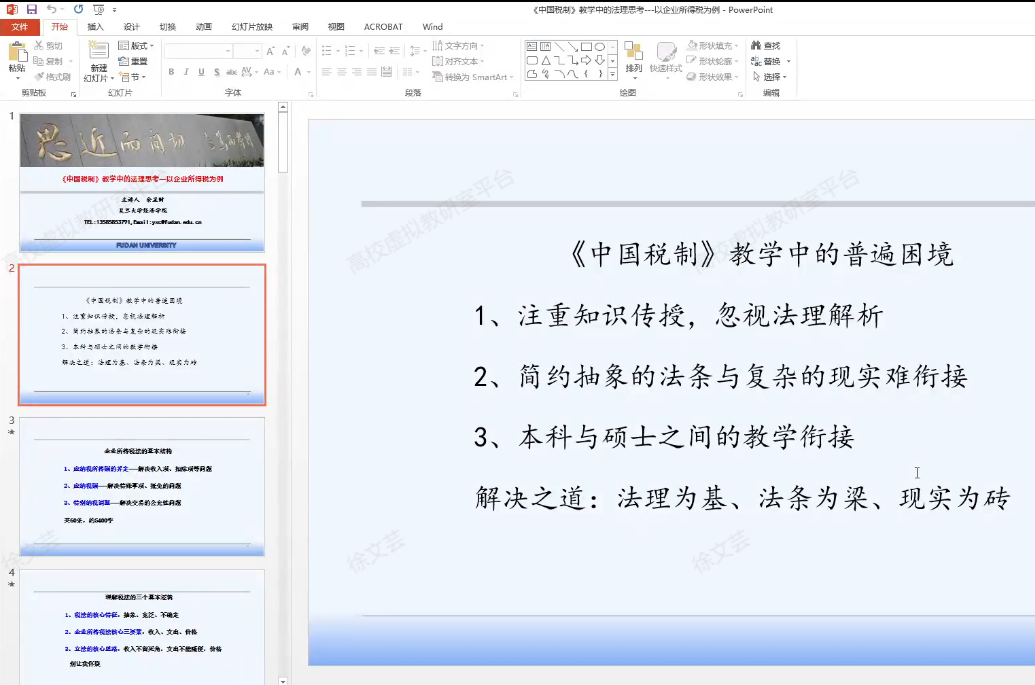Click the Find (查找) binoculars icon

pyautogui.click(x=755, y=46)
